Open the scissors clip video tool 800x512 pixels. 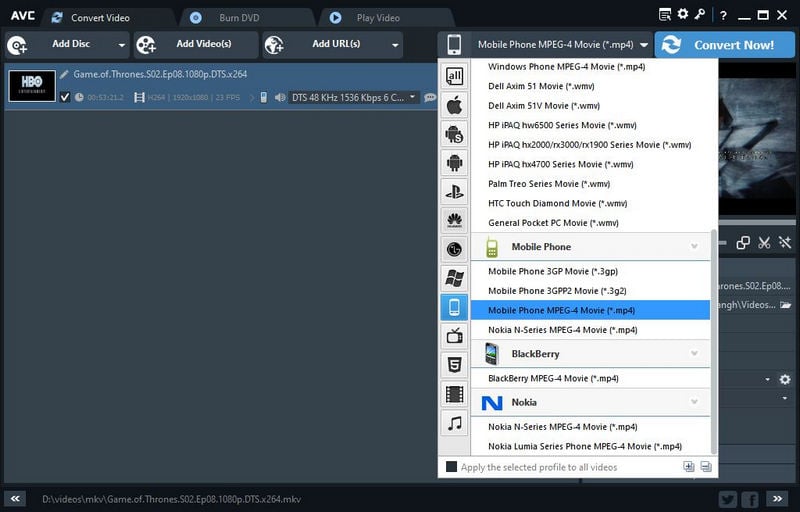(764, 243)
